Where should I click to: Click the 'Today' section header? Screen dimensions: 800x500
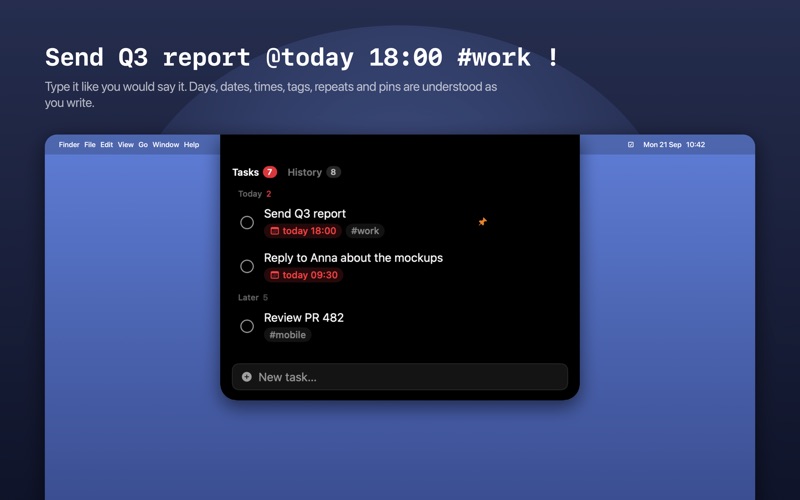tap(250, 194)
